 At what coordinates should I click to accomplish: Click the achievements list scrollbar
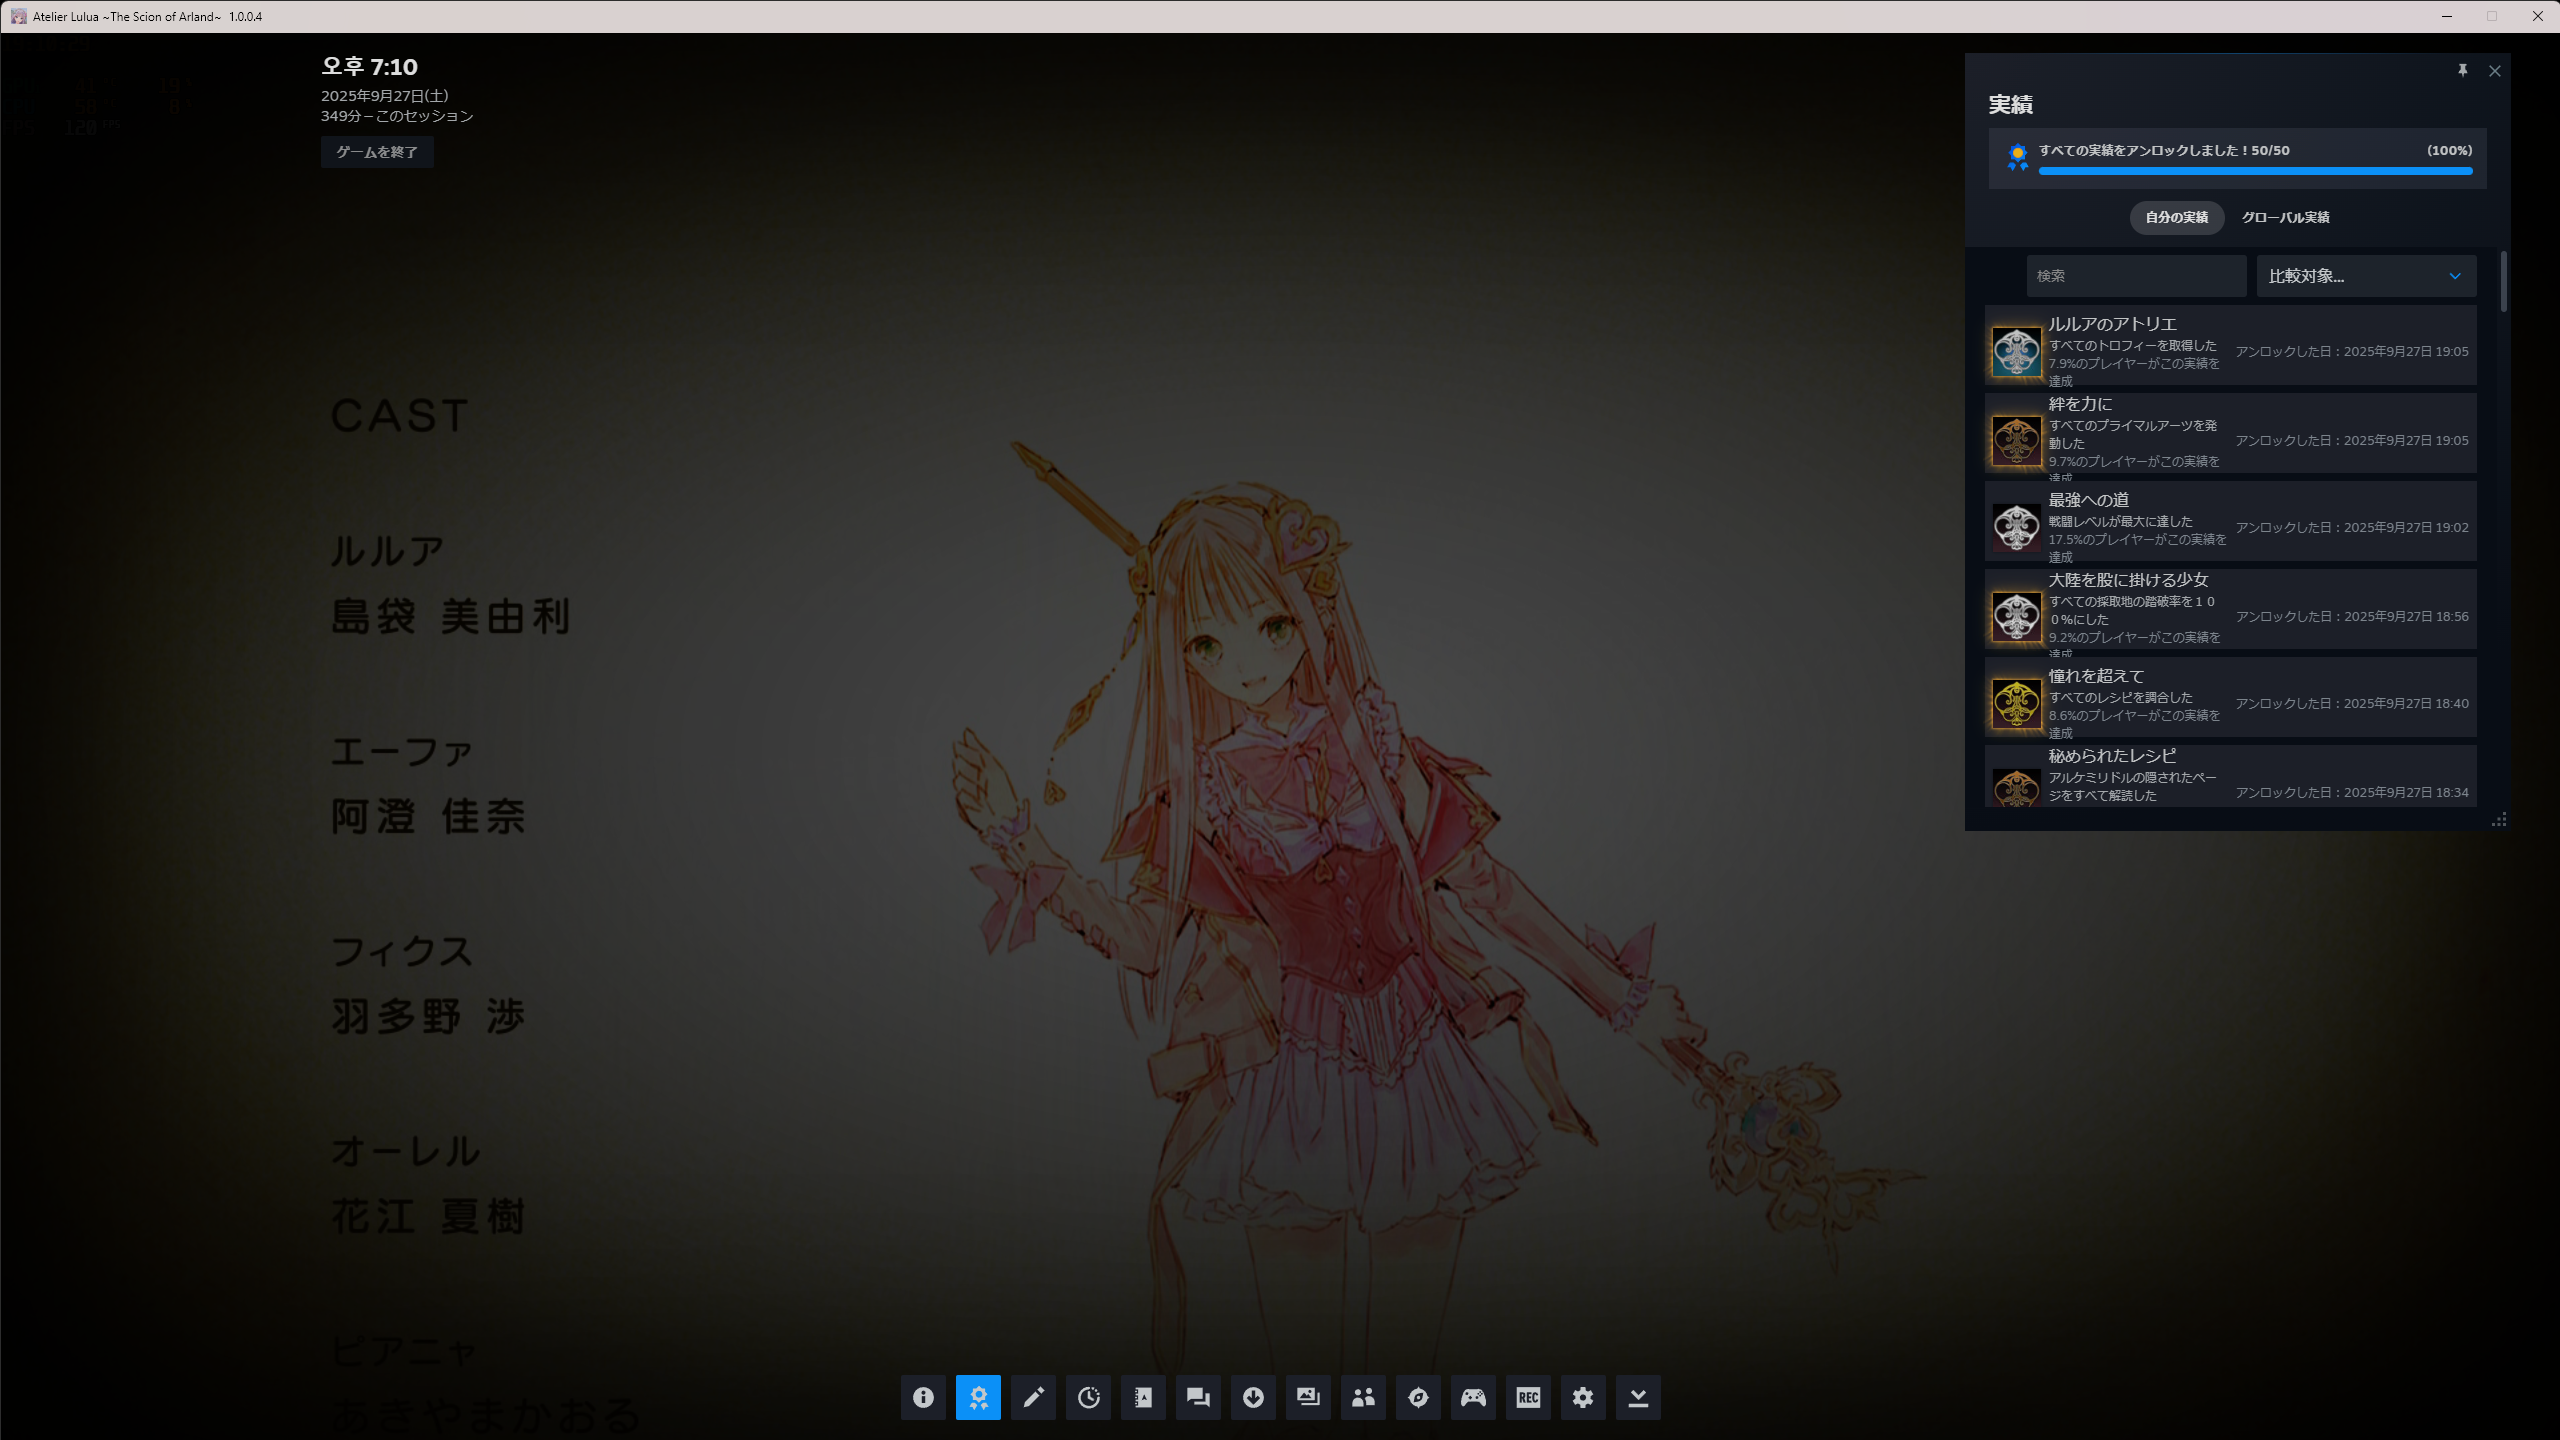pyautogui.click(x=2504, y=282)
